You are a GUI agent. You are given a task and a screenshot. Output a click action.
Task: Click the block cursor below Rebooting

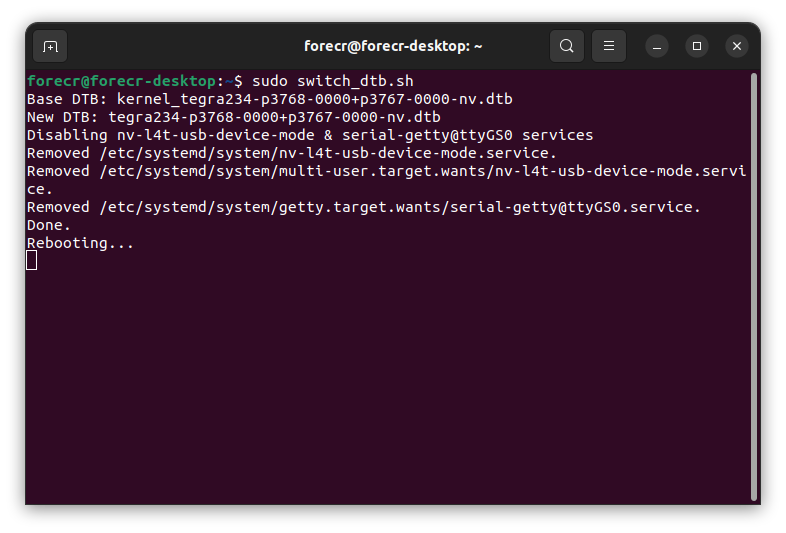(32, 261)
